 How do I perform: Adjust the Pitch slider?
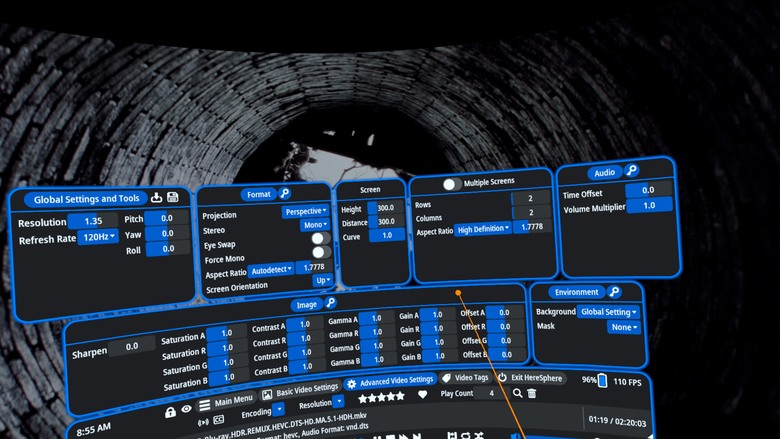tap(167, 218)
